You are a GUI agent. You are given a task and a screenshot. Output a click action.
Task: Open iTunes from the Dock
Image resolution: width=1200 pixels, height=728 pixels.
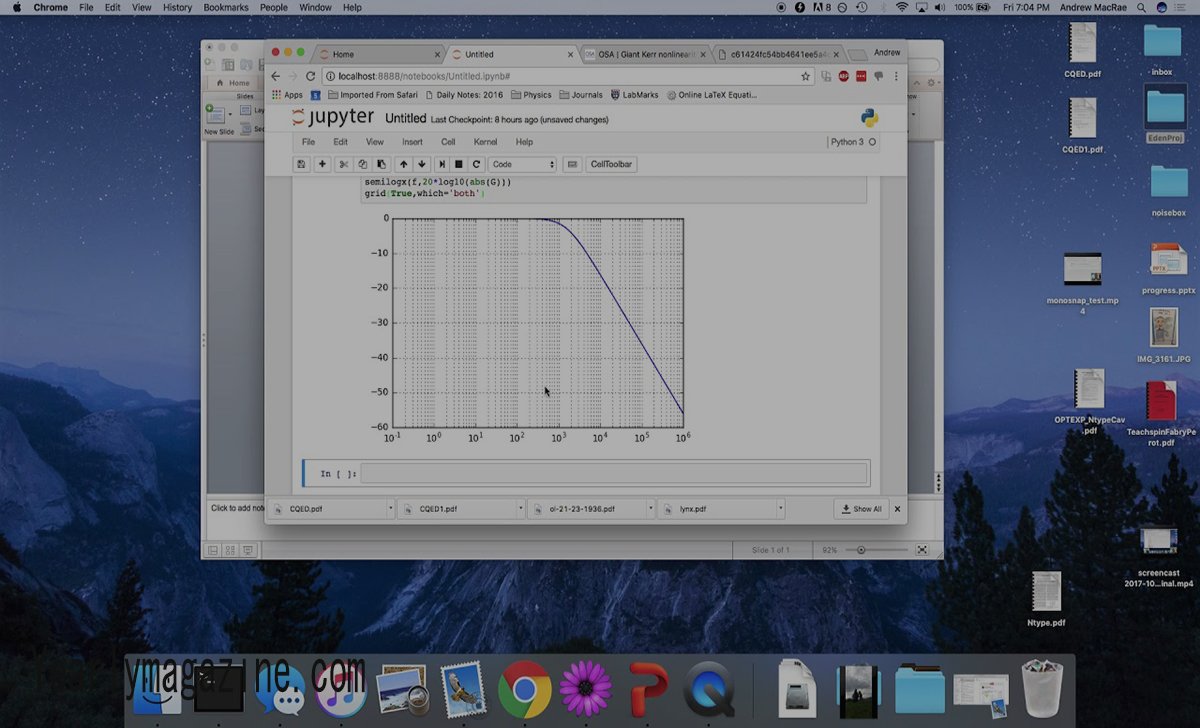(x=340, y=689)
